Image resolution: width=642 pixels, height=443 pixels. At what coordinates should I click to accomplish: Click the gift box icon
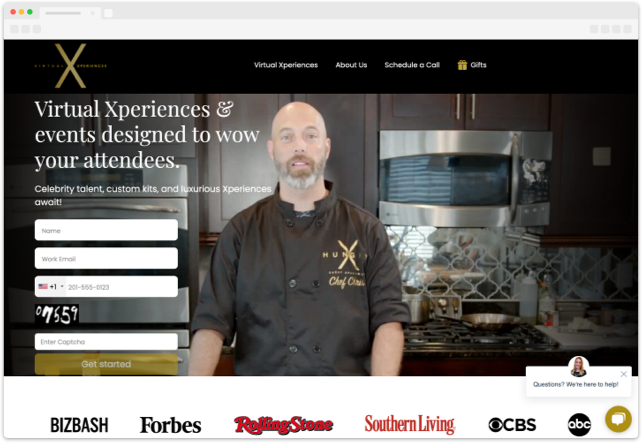[462, 65]
